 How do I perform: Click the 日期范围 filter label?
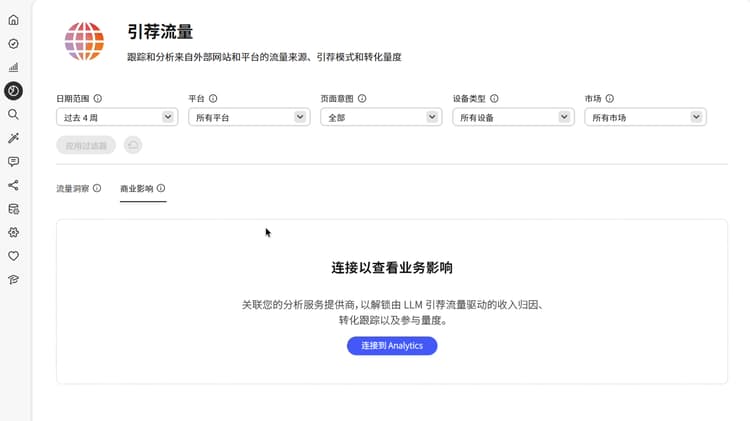point(73,99)
